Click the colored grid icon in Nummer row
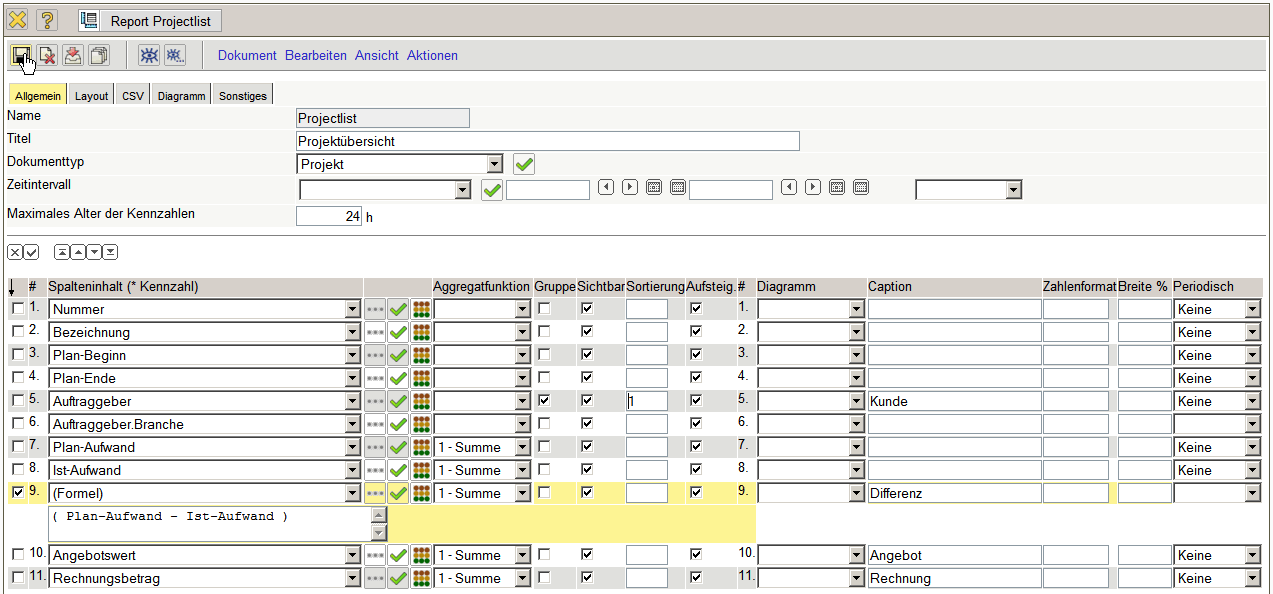This screenshot has width=1273, height=594. pyautogui.click(x=421, y=310)
